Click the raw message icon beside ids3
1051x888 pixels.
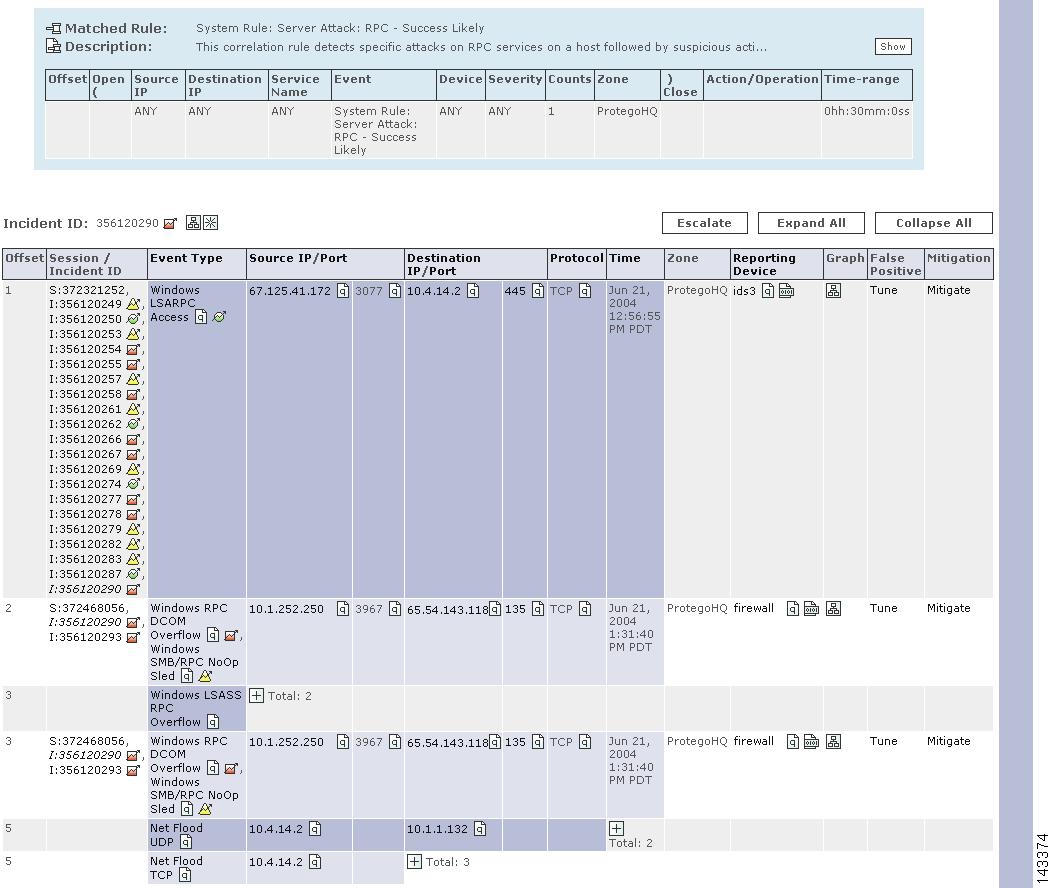point(786,291)
